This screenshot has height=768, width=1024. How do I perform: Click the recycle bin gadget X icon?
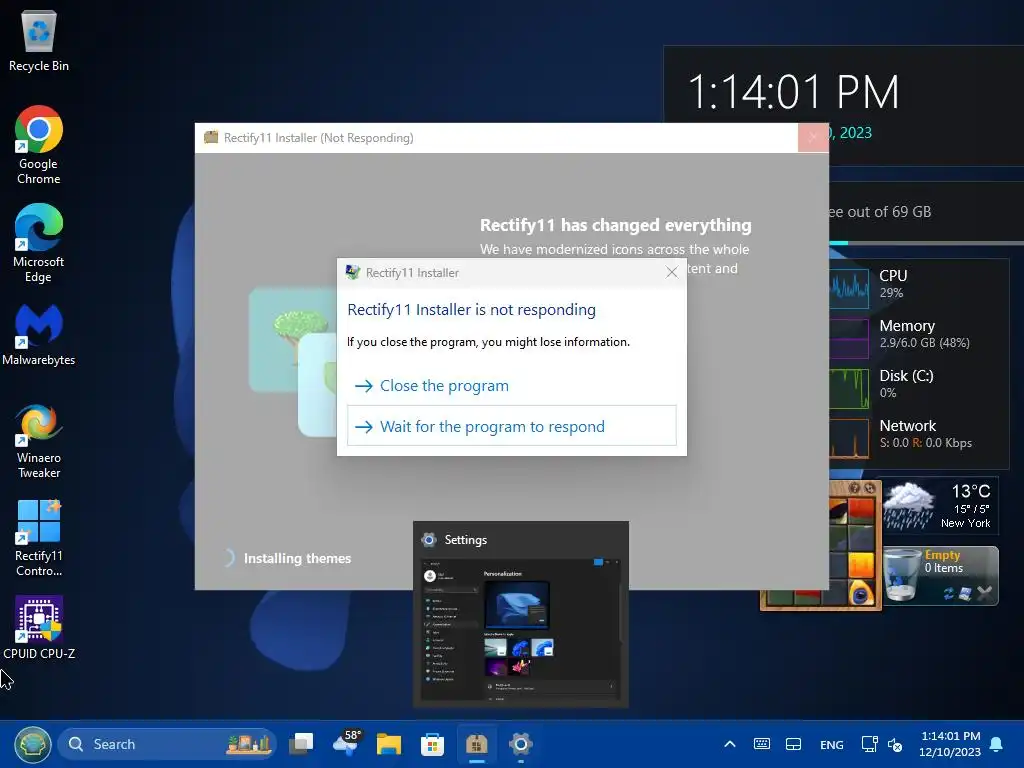984,593
